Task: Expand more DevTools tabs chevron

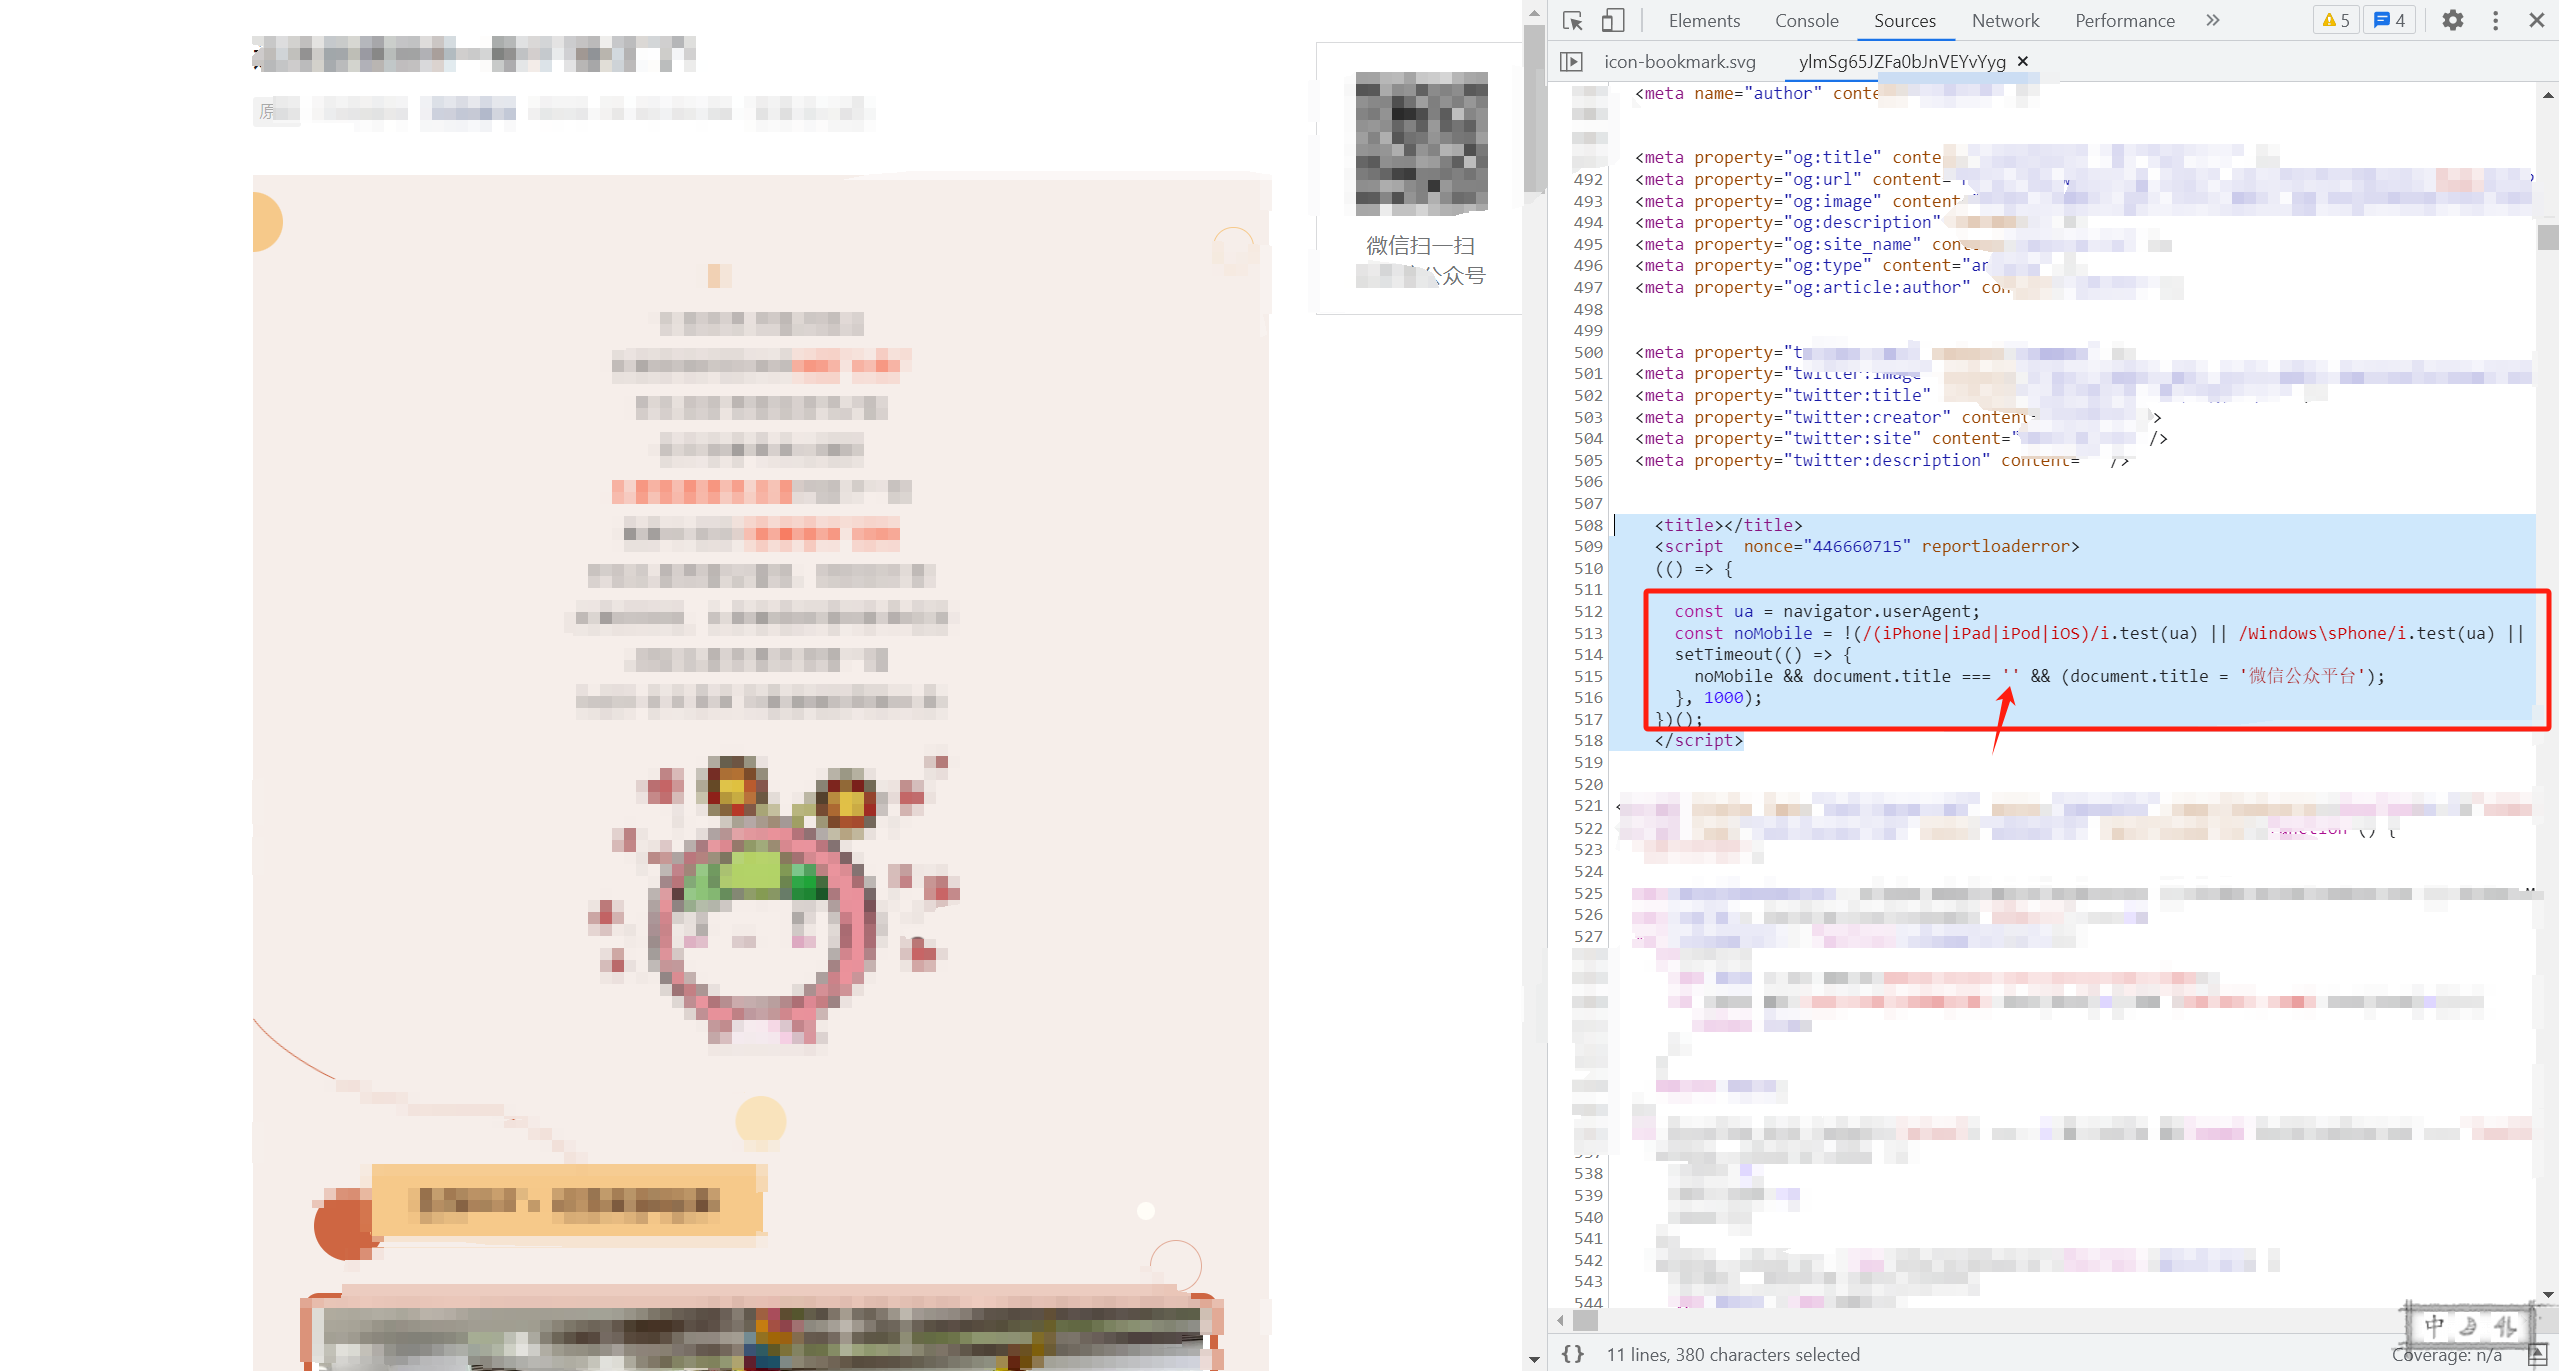Action: tap(2213, 20)
